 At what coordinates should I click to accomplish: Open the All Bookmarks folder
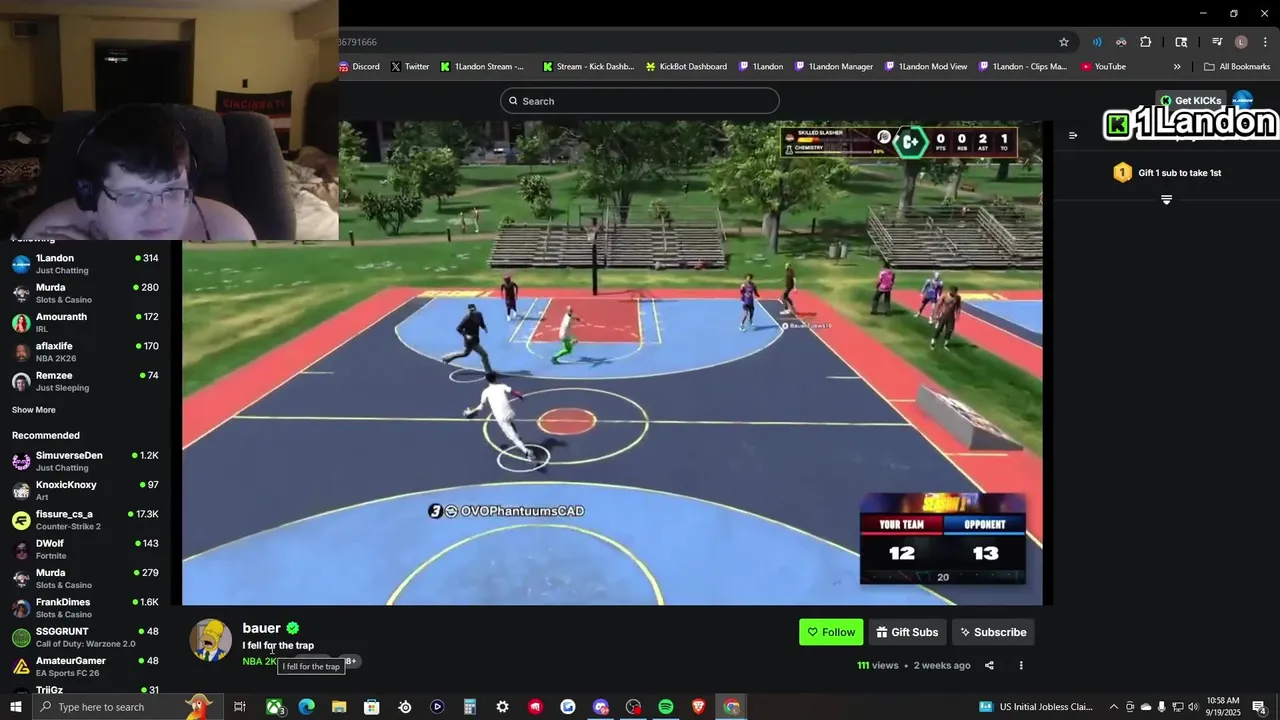[1237, 67]
